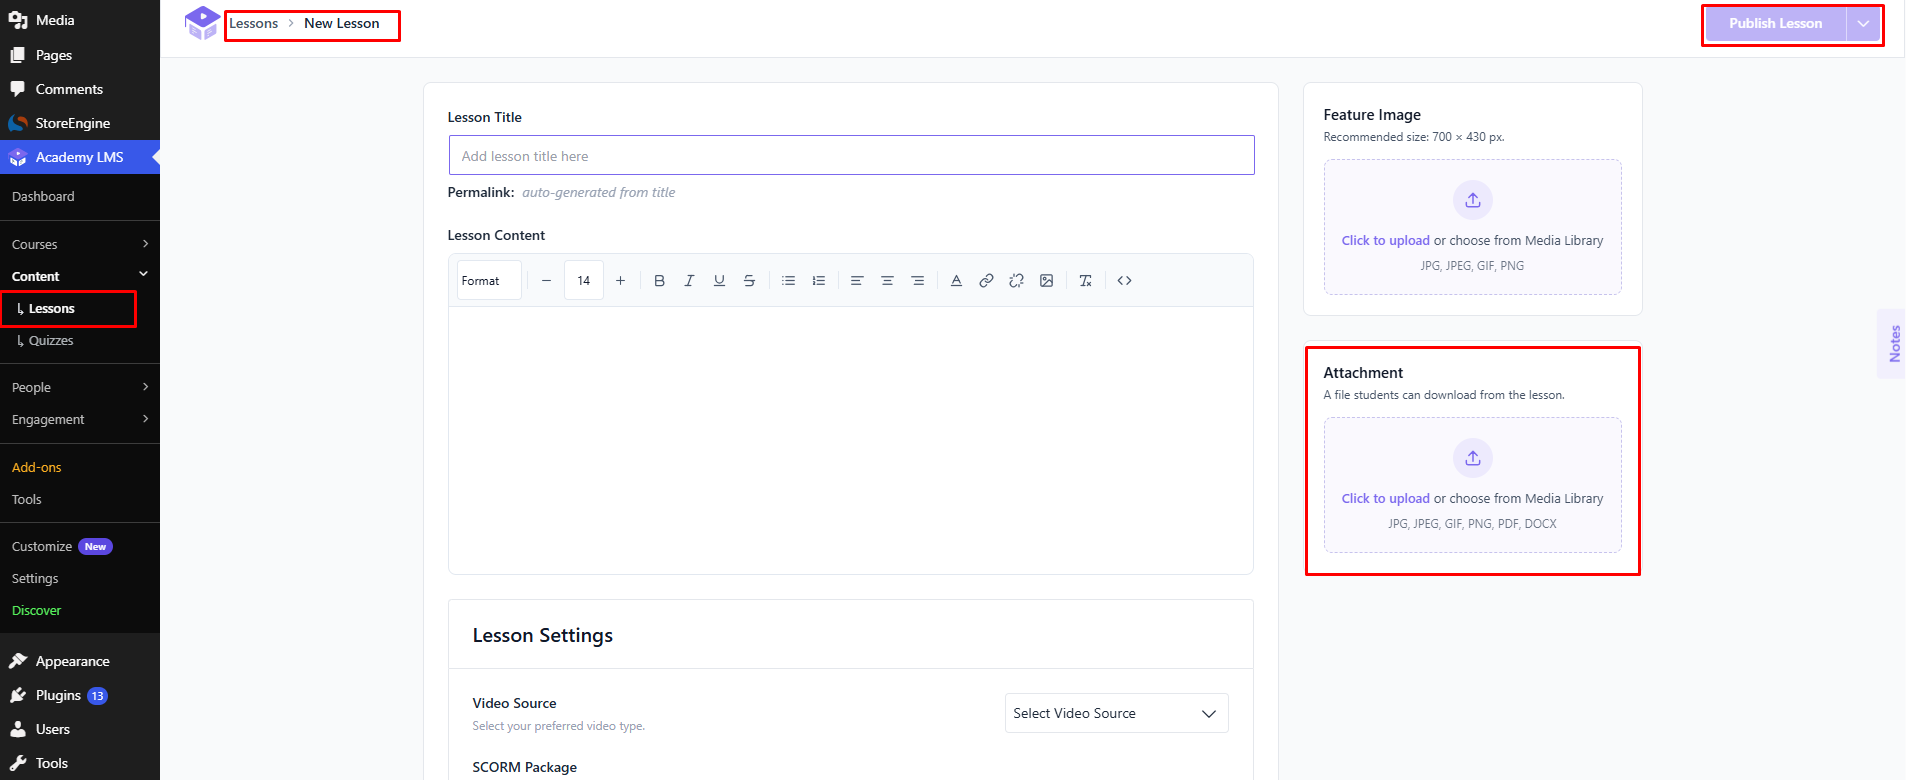Apply strikethrough formatting
The height and width of the screenshot is (780, 1906).
(749, 281)
